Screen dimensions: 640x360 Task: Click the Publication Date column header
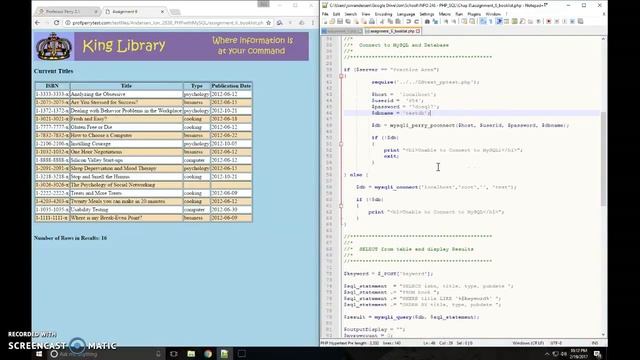click(231, 86)
